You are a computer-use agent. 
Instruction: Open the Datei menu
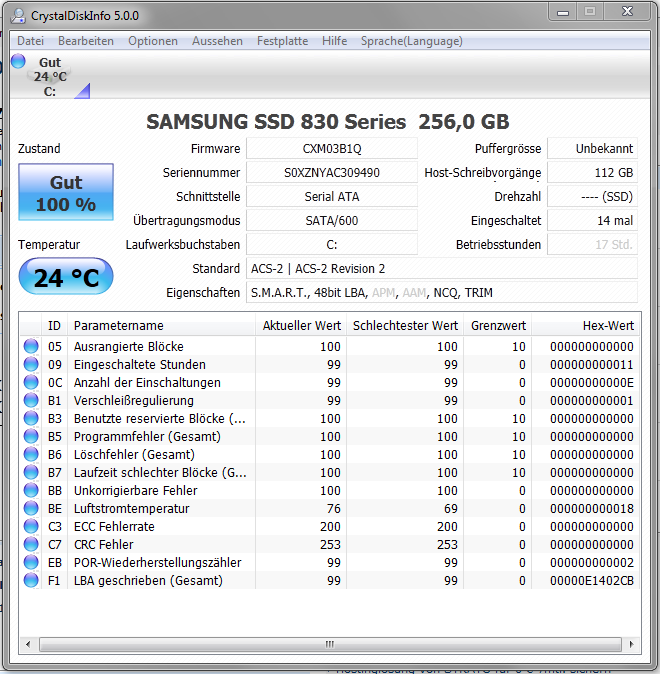[x=31, y=41]
